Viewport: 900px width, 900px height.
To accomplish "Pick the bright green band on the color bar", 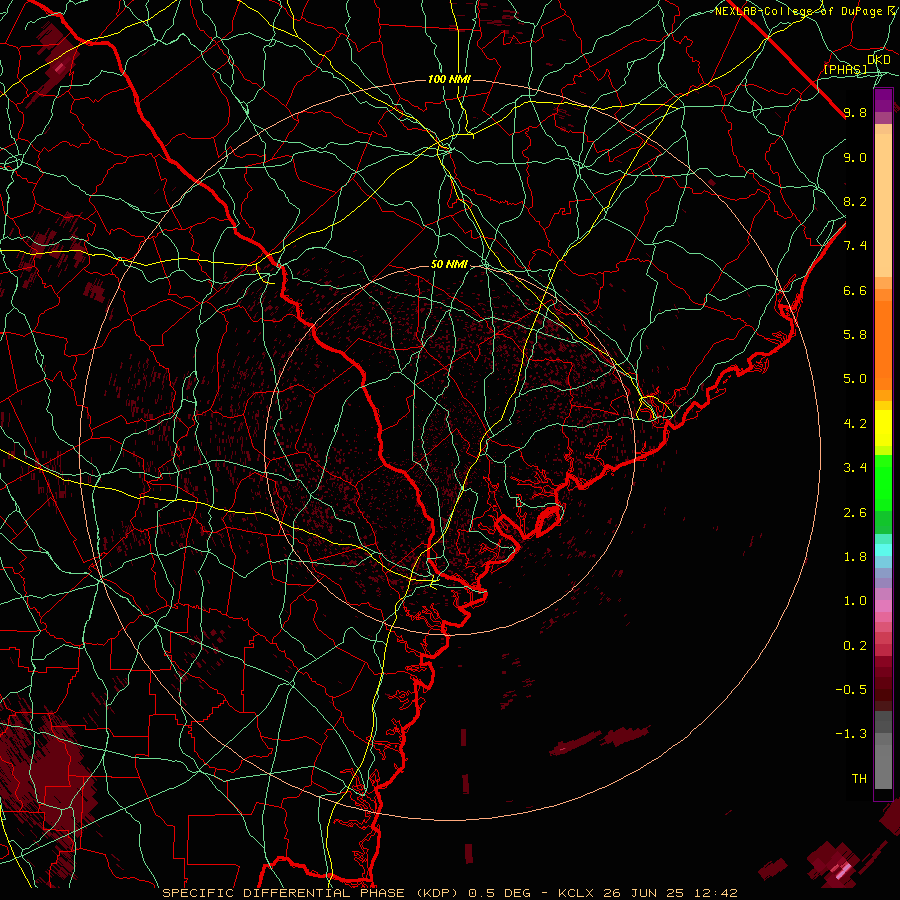I will [883, 482].
